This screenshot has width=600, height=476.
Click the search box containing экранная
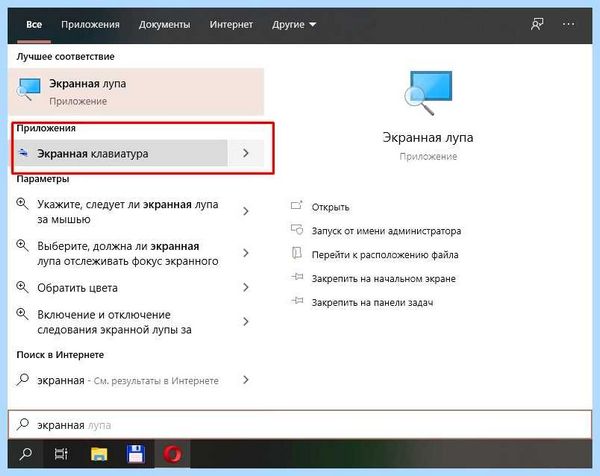pos(300,425)
